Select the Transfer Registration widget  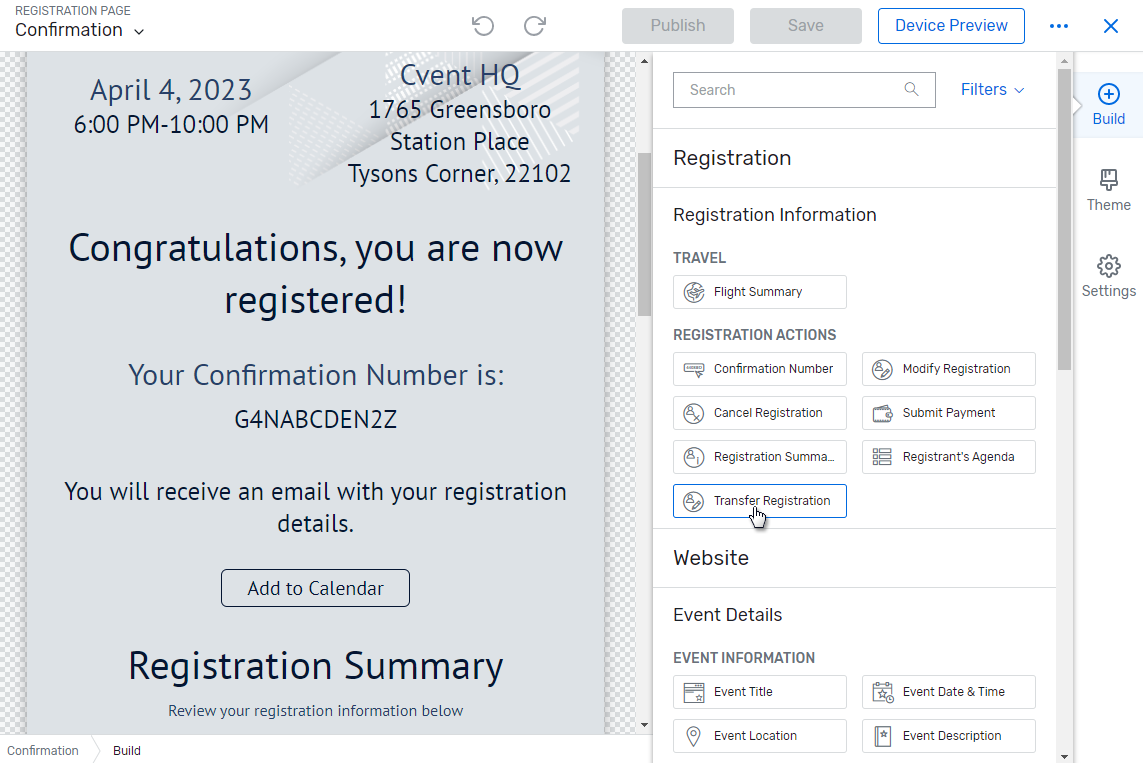(x=759, y=500)
